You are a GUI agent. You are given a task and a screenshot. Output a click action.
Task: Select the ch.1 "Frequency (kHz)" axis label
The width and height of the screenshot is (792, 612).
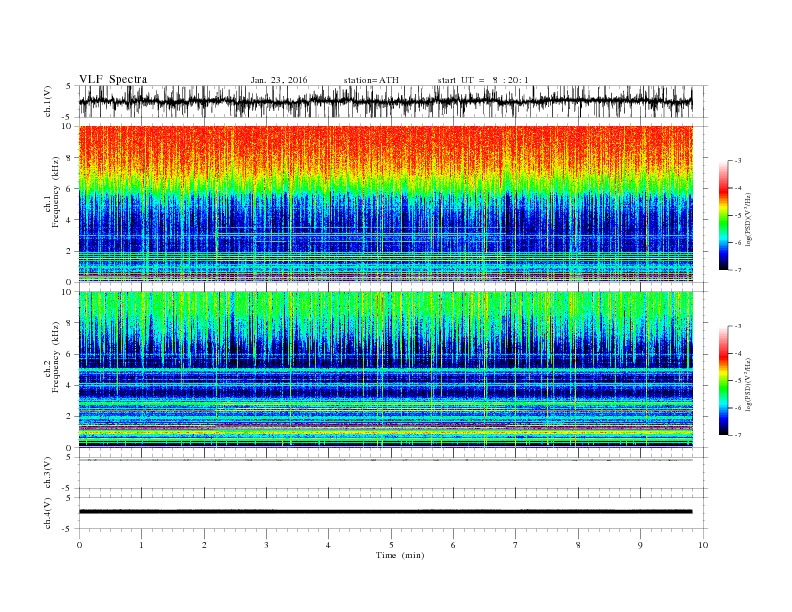click(x=55, y=192)
